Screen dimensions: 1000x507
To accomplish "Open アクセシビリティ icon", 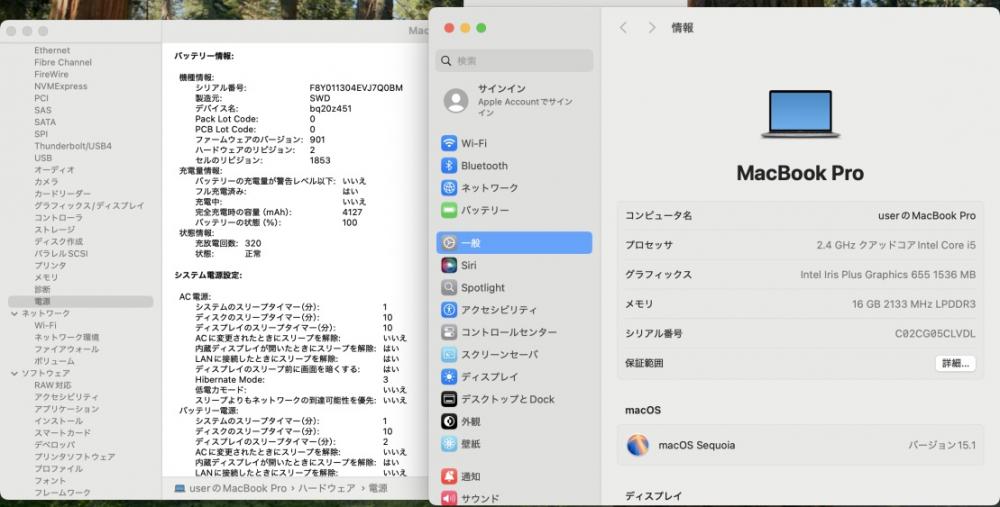I will pos(449,310).
